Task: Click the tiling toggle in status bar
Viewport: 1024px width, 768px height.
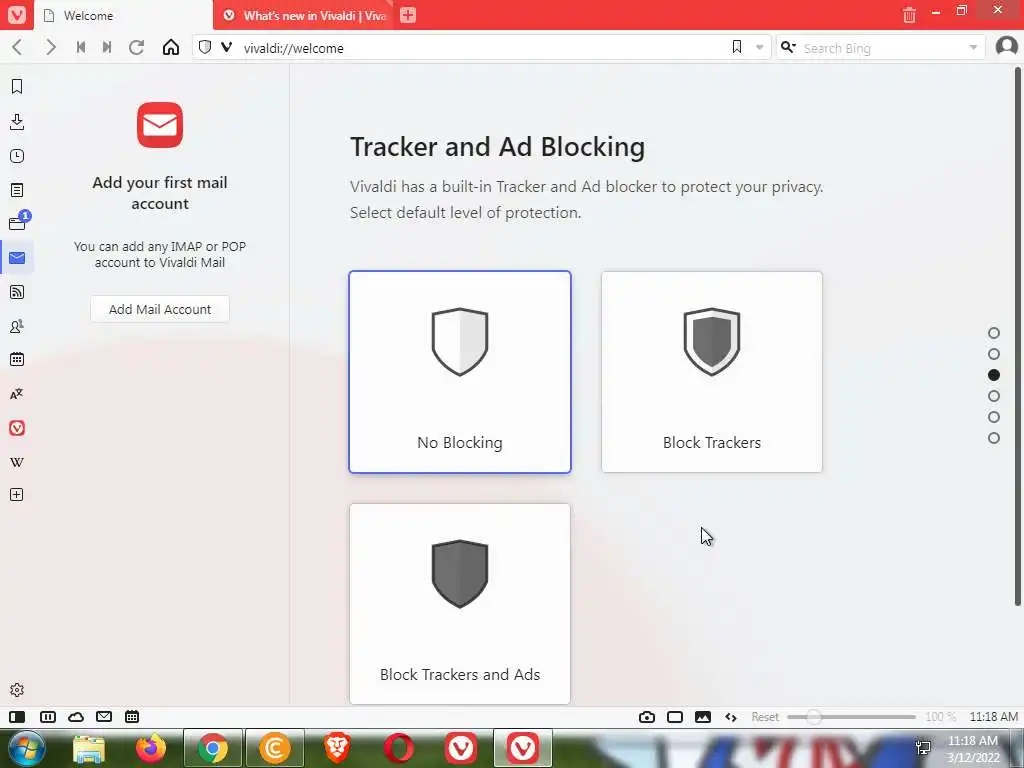Action: tap(48, 716)
